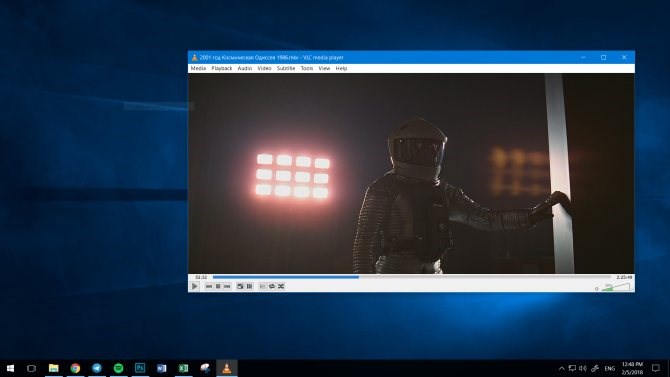670x377 pixels.
Task: Open the app left of VLC on taskbar
Action: (205, 368)
